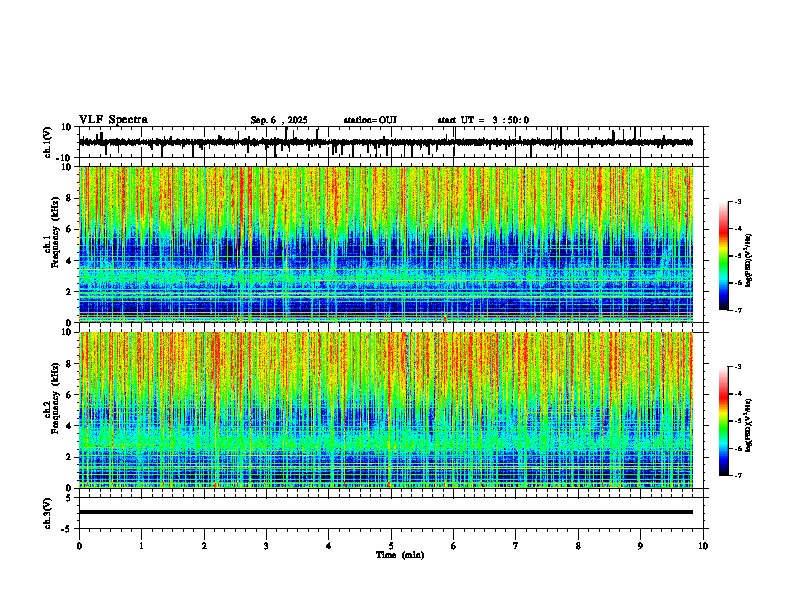Select the ch.2 "Frequency (kHz)" axis label

pyautogui.click(x=55, y=398)
